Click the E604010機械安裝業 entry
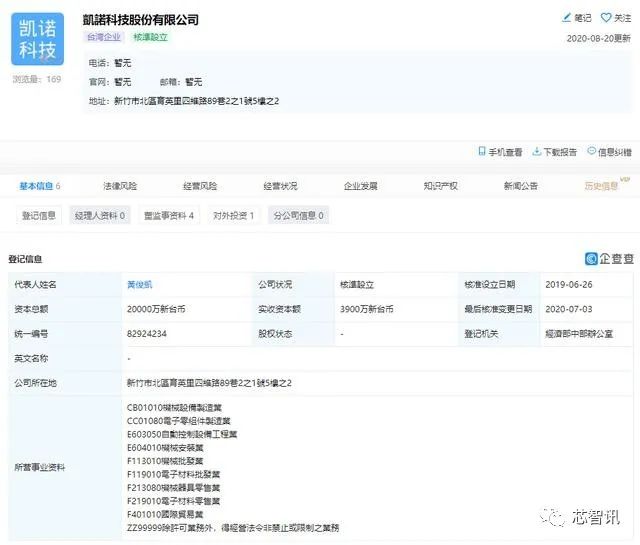This screenshot has width=640, height=545. [165, 448]
